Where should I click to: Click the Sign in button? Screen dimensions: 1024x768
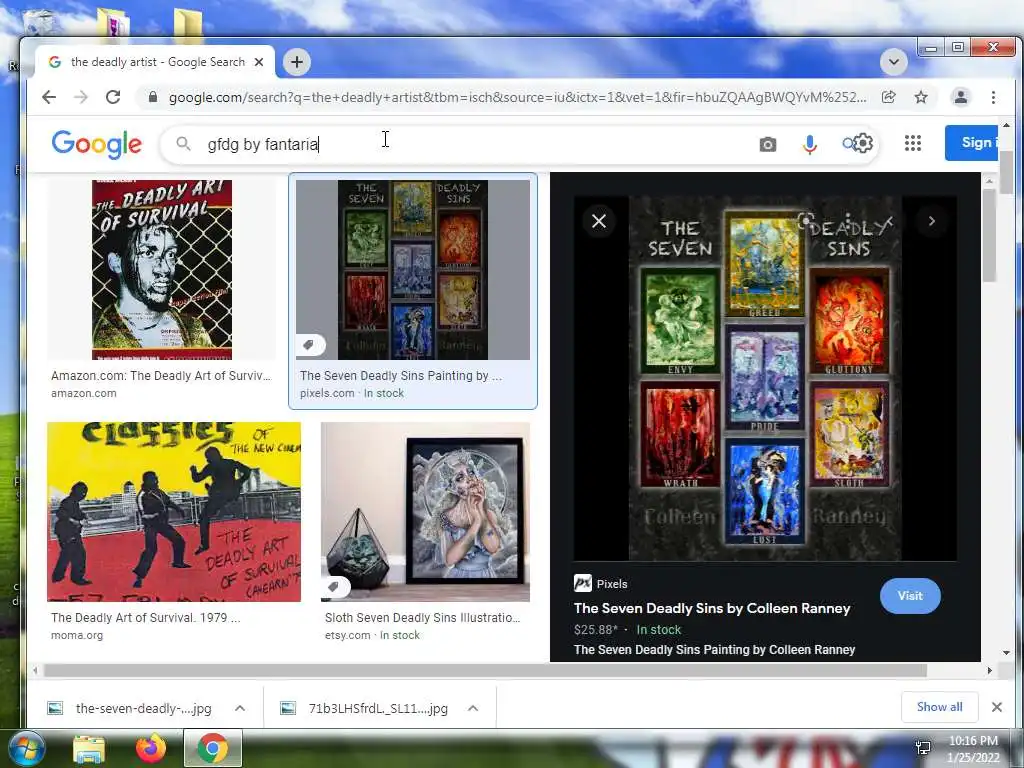(971, 142)
